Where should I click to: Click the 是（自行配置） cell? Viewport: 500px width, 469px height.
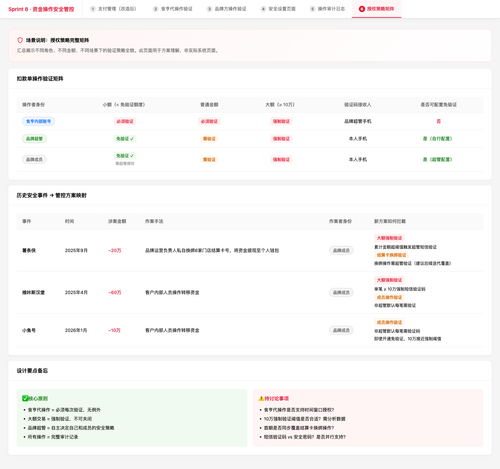(438, 139)
